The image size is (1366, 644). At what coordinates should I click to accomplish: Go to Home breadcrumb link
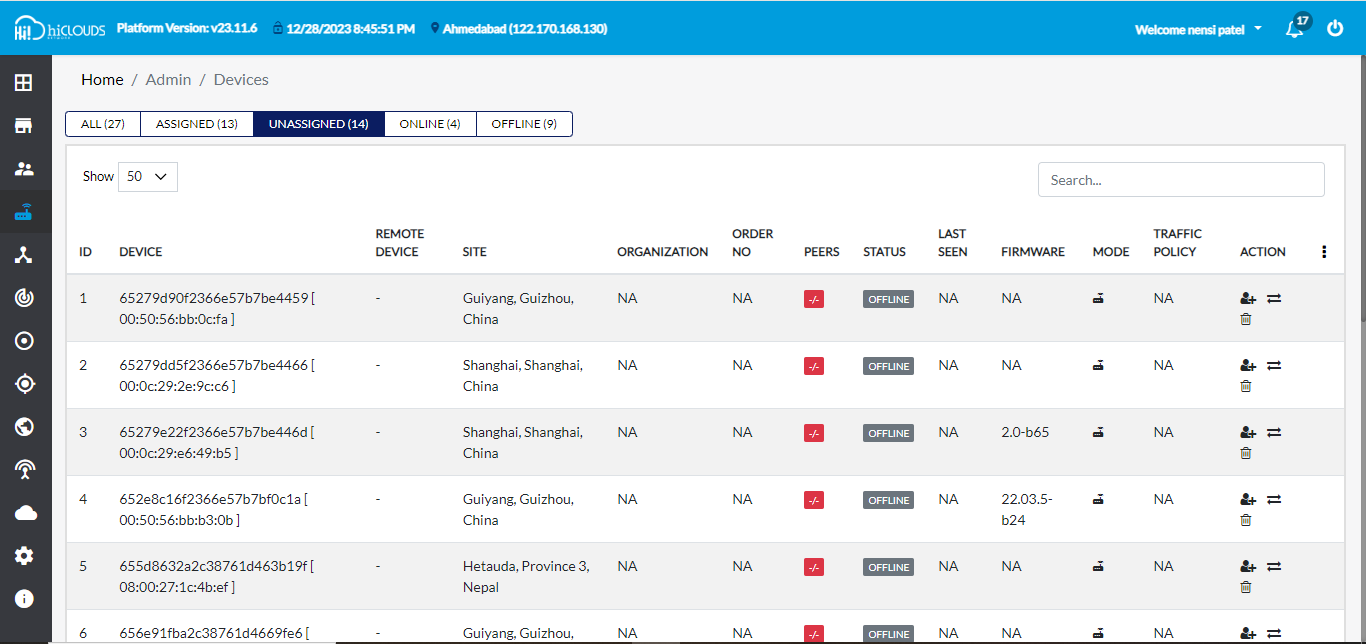pyautogui.click(x=102, y=79)
